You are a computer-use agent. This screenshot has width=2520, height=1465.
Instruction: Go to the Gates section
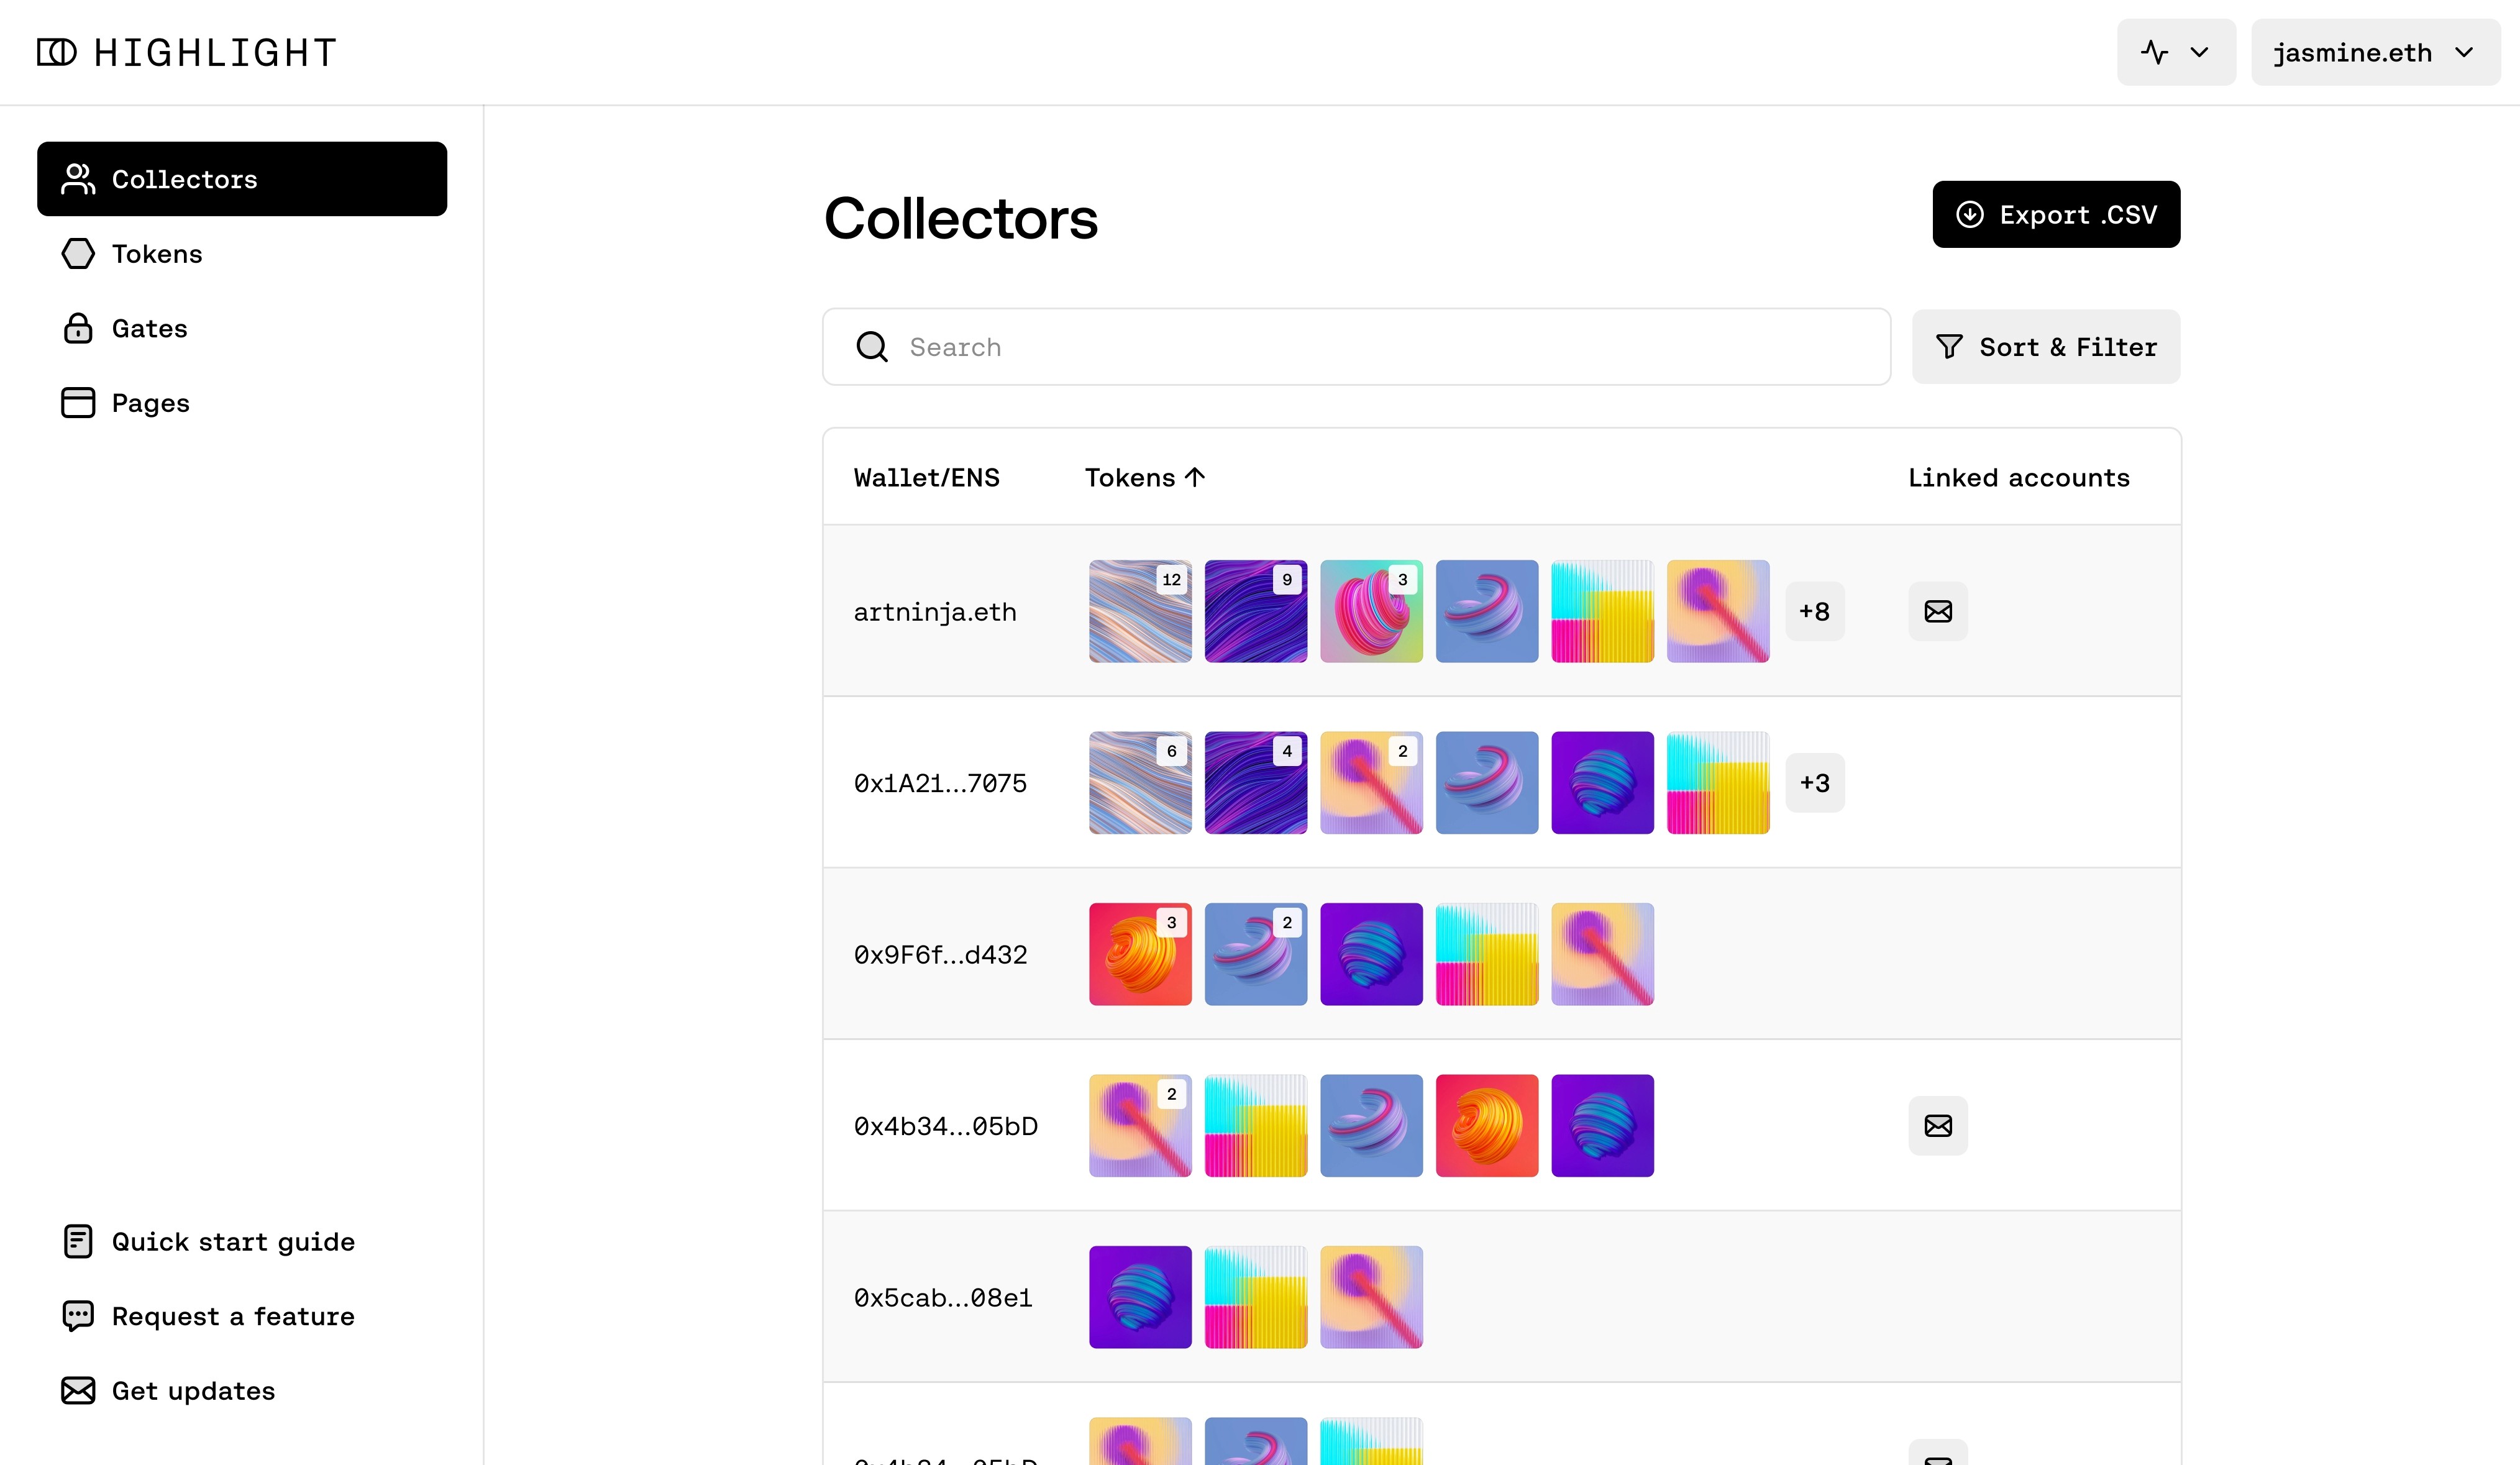click(x=149, y=328)
